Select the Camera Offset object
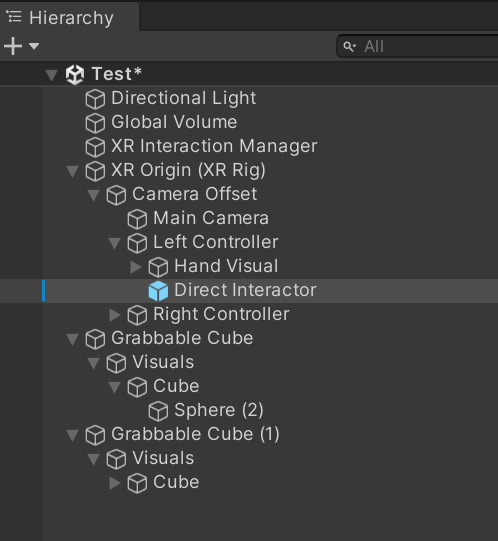 tap(195, 194)
